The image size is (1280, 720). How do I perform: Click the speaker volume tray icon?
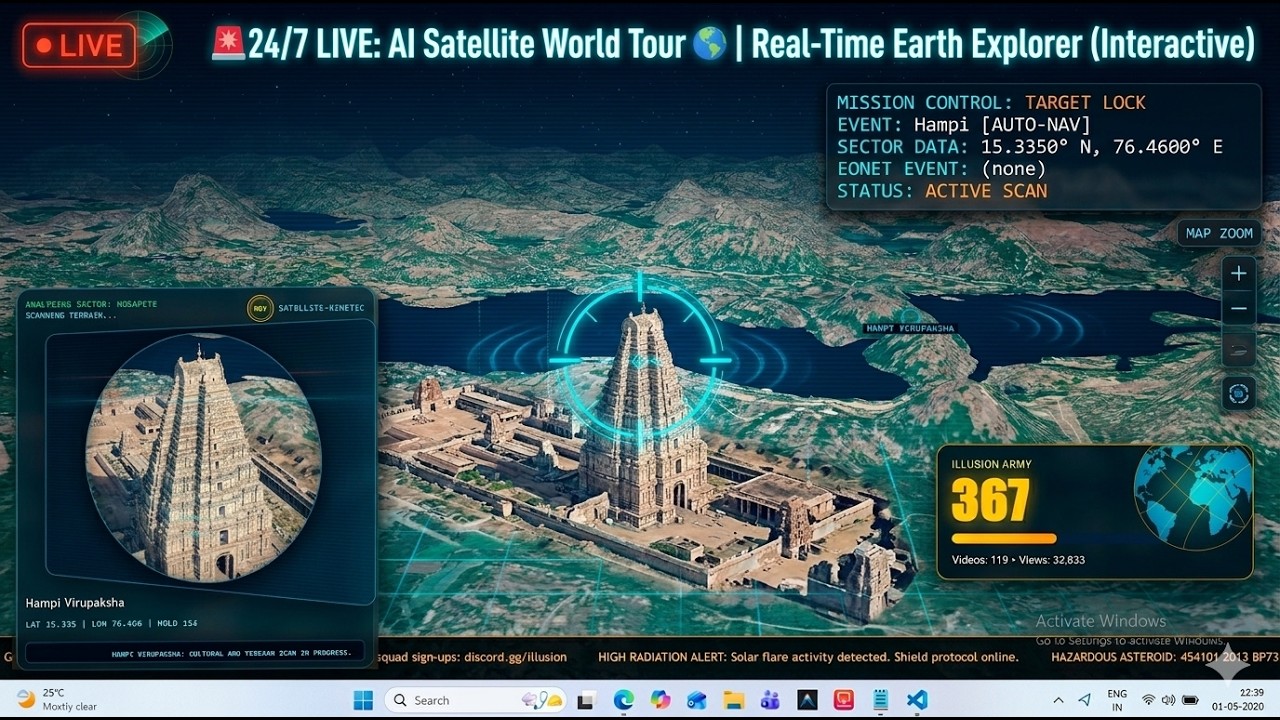tap(1168, 700)
